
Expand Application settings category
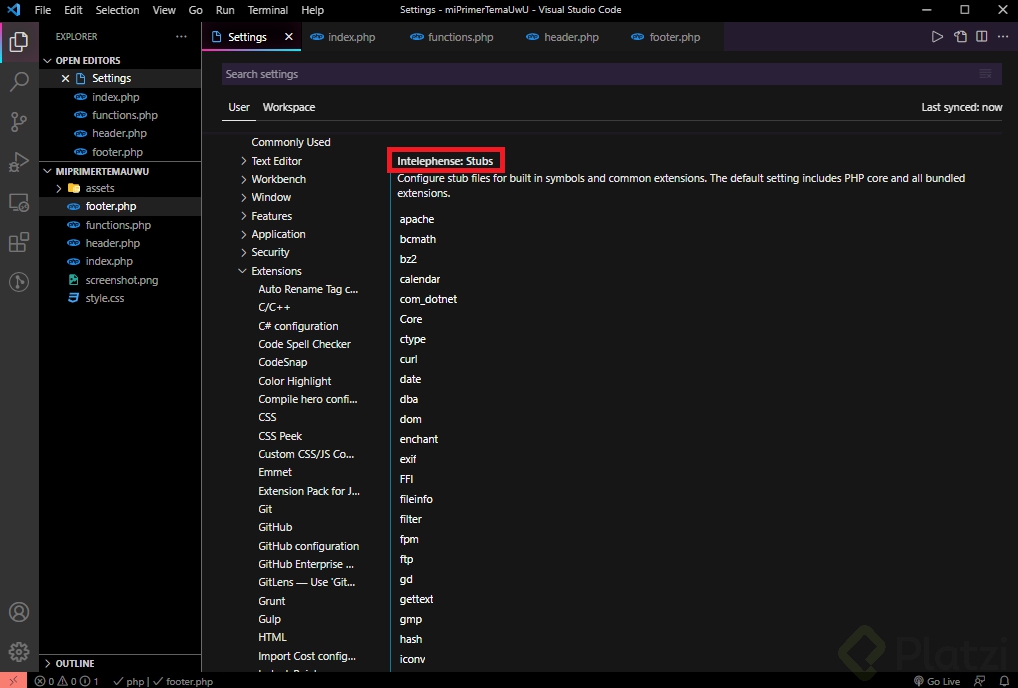point(243,234)
